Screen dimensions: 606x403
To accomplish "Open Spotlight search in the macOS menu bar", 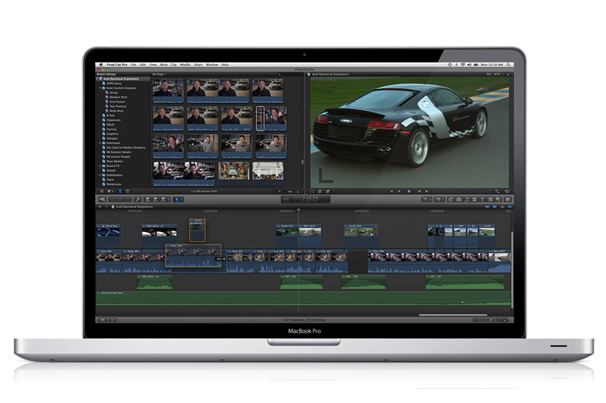I will [x=509, y=65].
